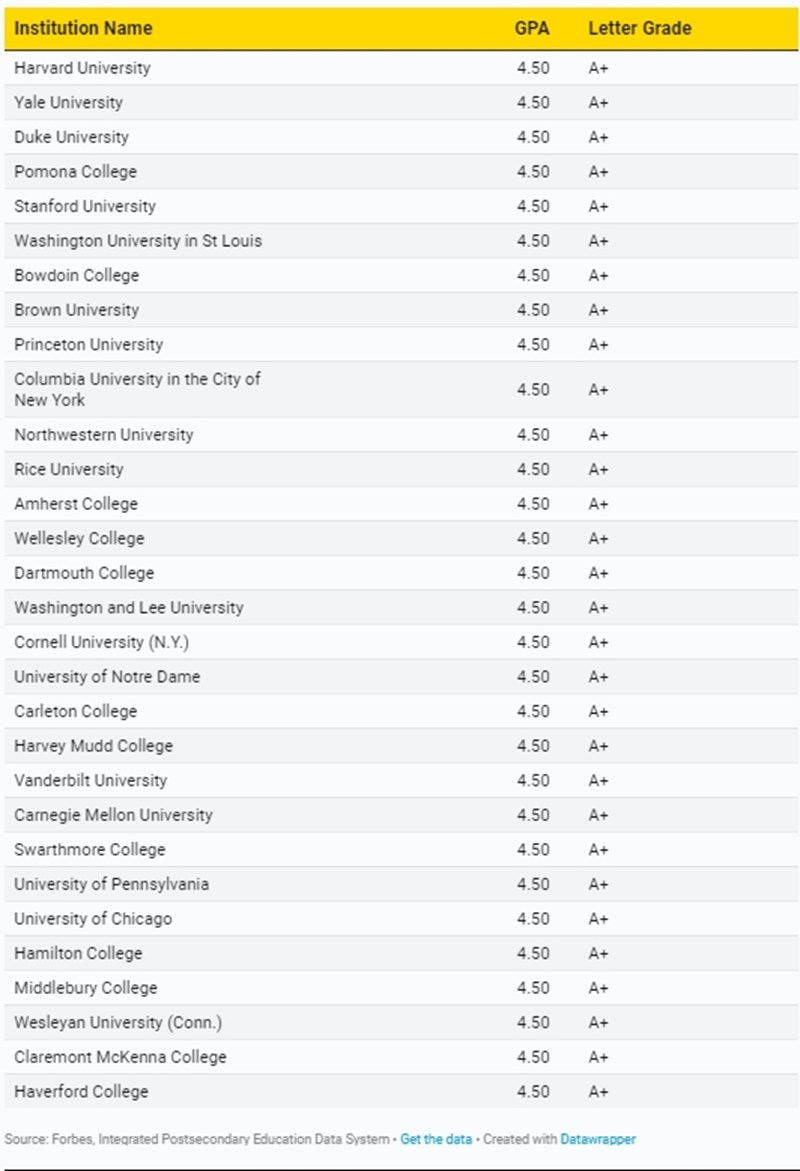Select the Haverford College row
This screenshot has width=800, height=1171.
(x=81, y=1091)
